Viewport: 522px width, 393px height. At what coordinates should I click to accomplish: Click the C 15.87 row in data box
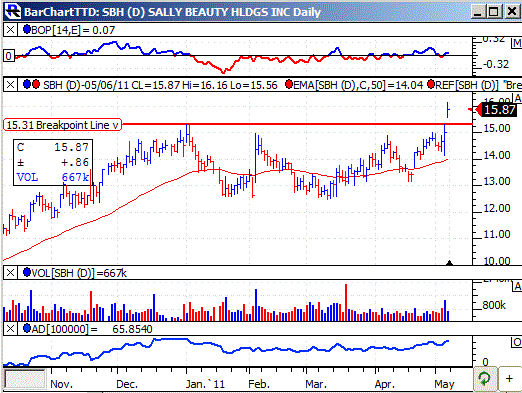(x=53, y=147)
